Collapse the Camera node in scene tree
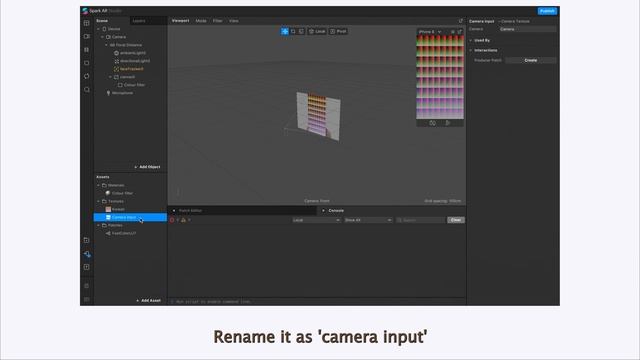Screen dimensions: 640x360 point(102,37)
